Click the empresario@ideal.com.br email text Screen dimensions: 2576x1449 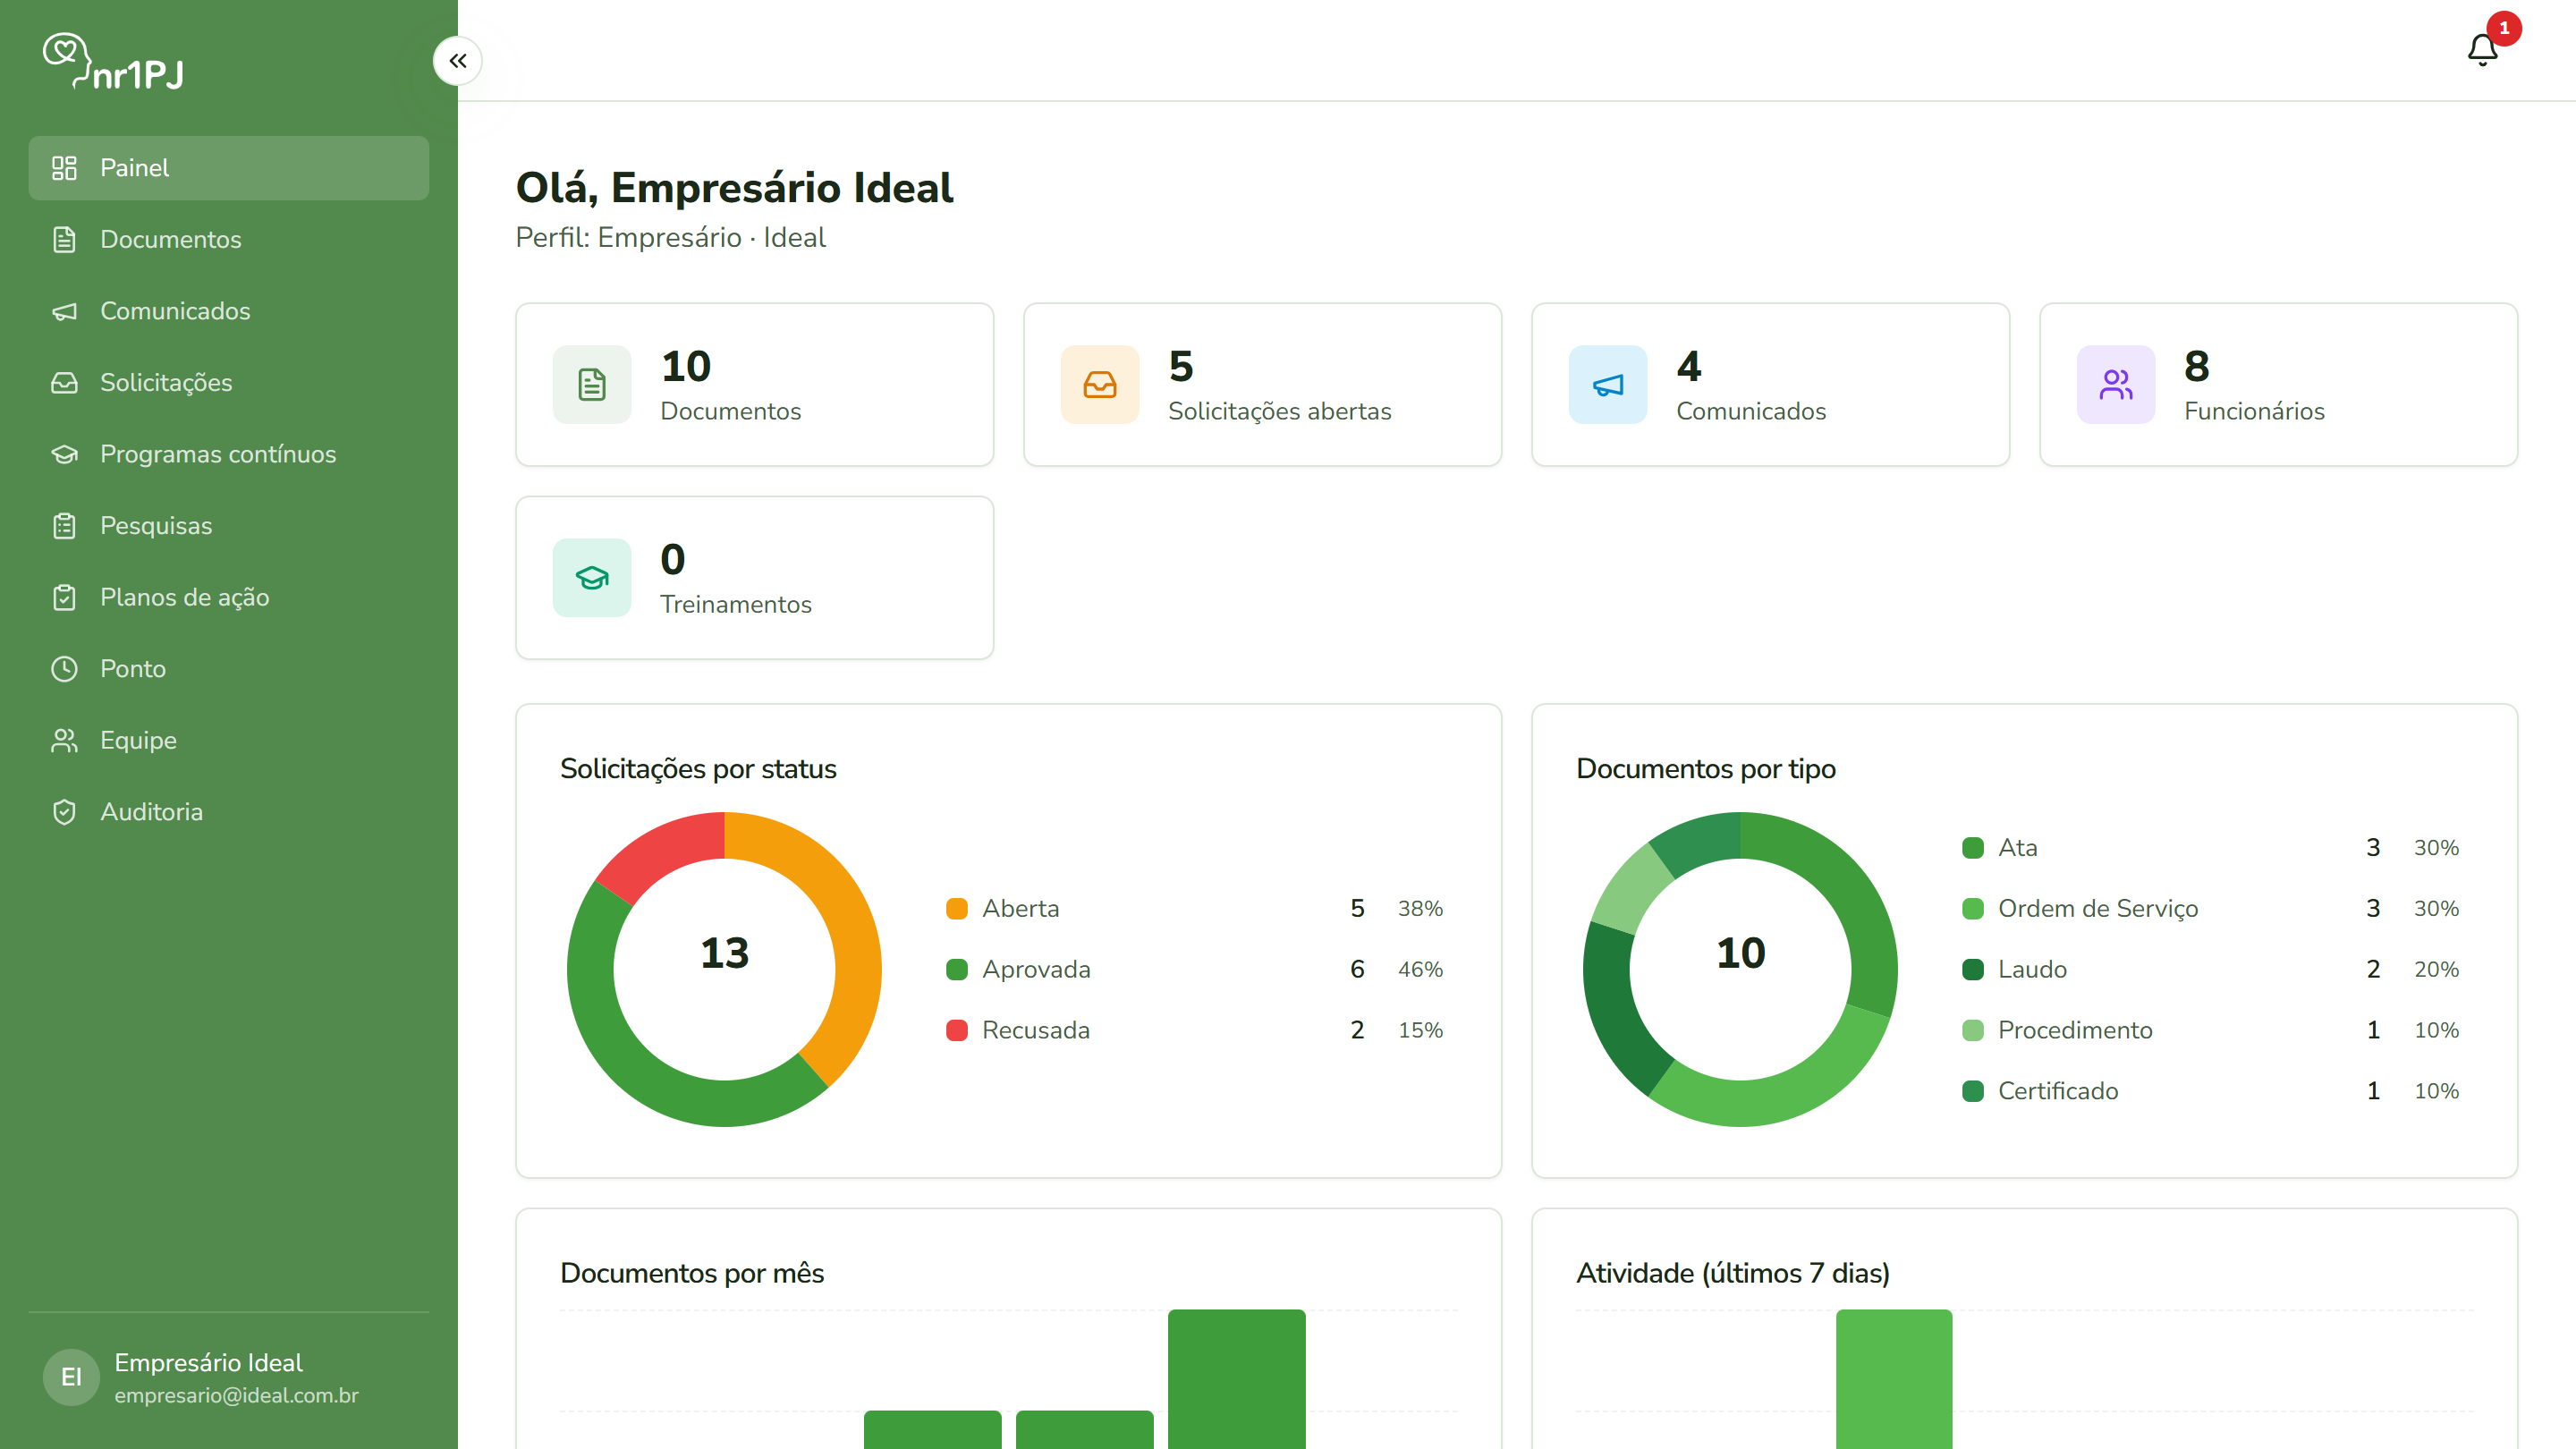coord(236,1395)
